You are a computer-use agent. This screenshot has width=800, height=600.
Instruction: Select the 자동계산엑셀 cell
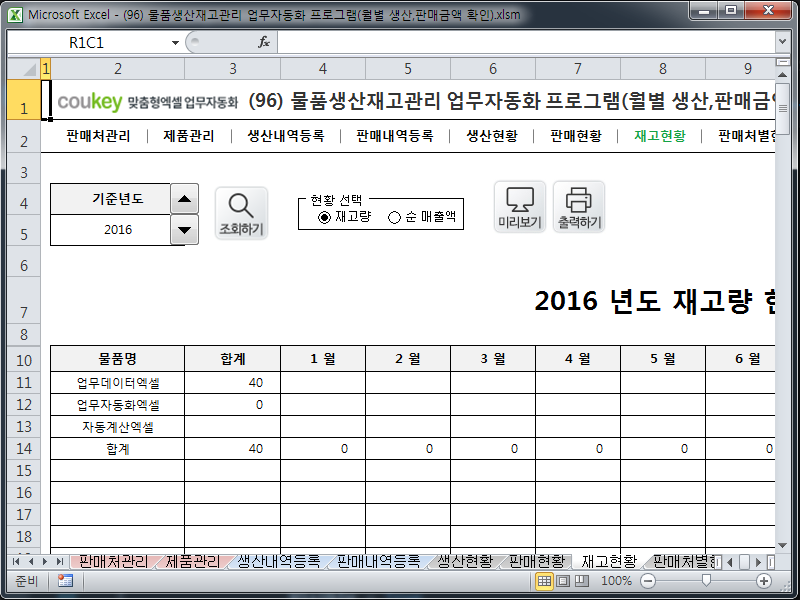click(118, 427)
